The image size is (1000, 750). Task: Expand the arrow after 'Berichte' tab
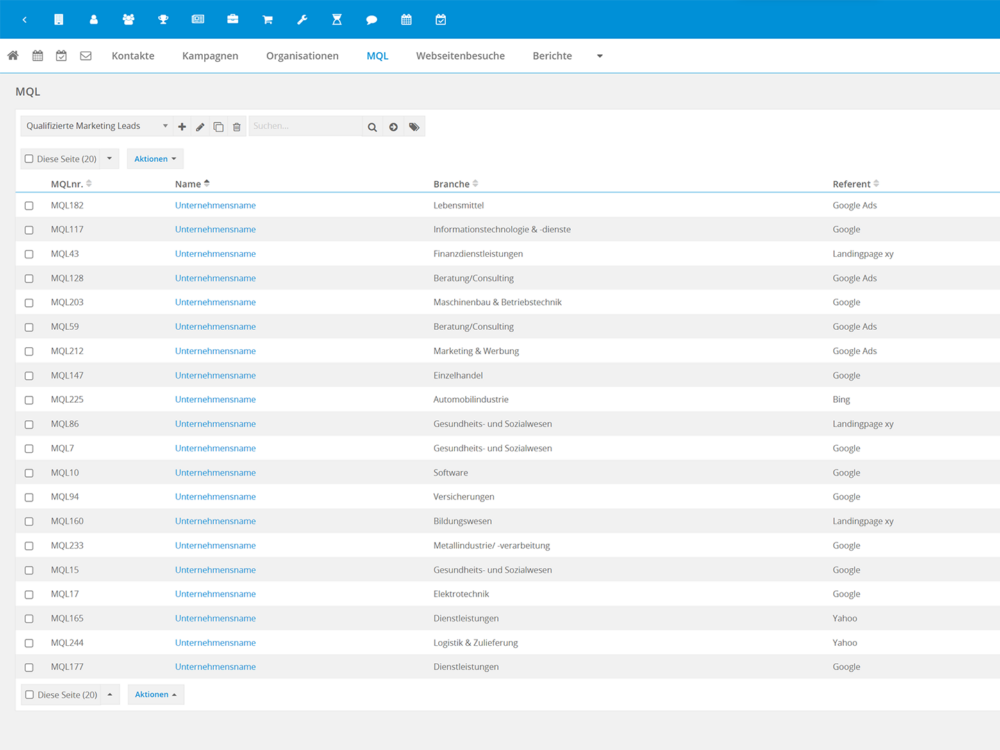pyautogui.click(x=600, y=56)
